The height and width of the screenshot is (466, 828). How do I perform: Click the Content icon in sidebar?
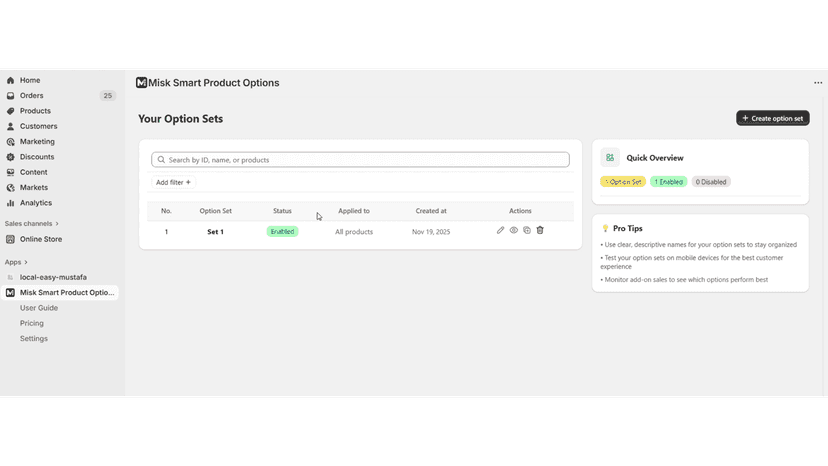pyautogui.click(x=11, y=172)
